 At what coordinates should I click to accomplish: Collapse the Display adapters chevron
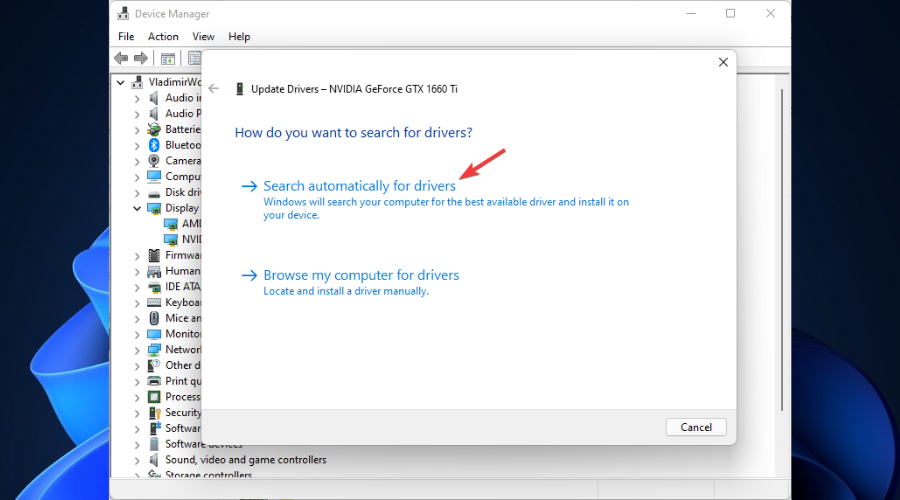[137, 208]
